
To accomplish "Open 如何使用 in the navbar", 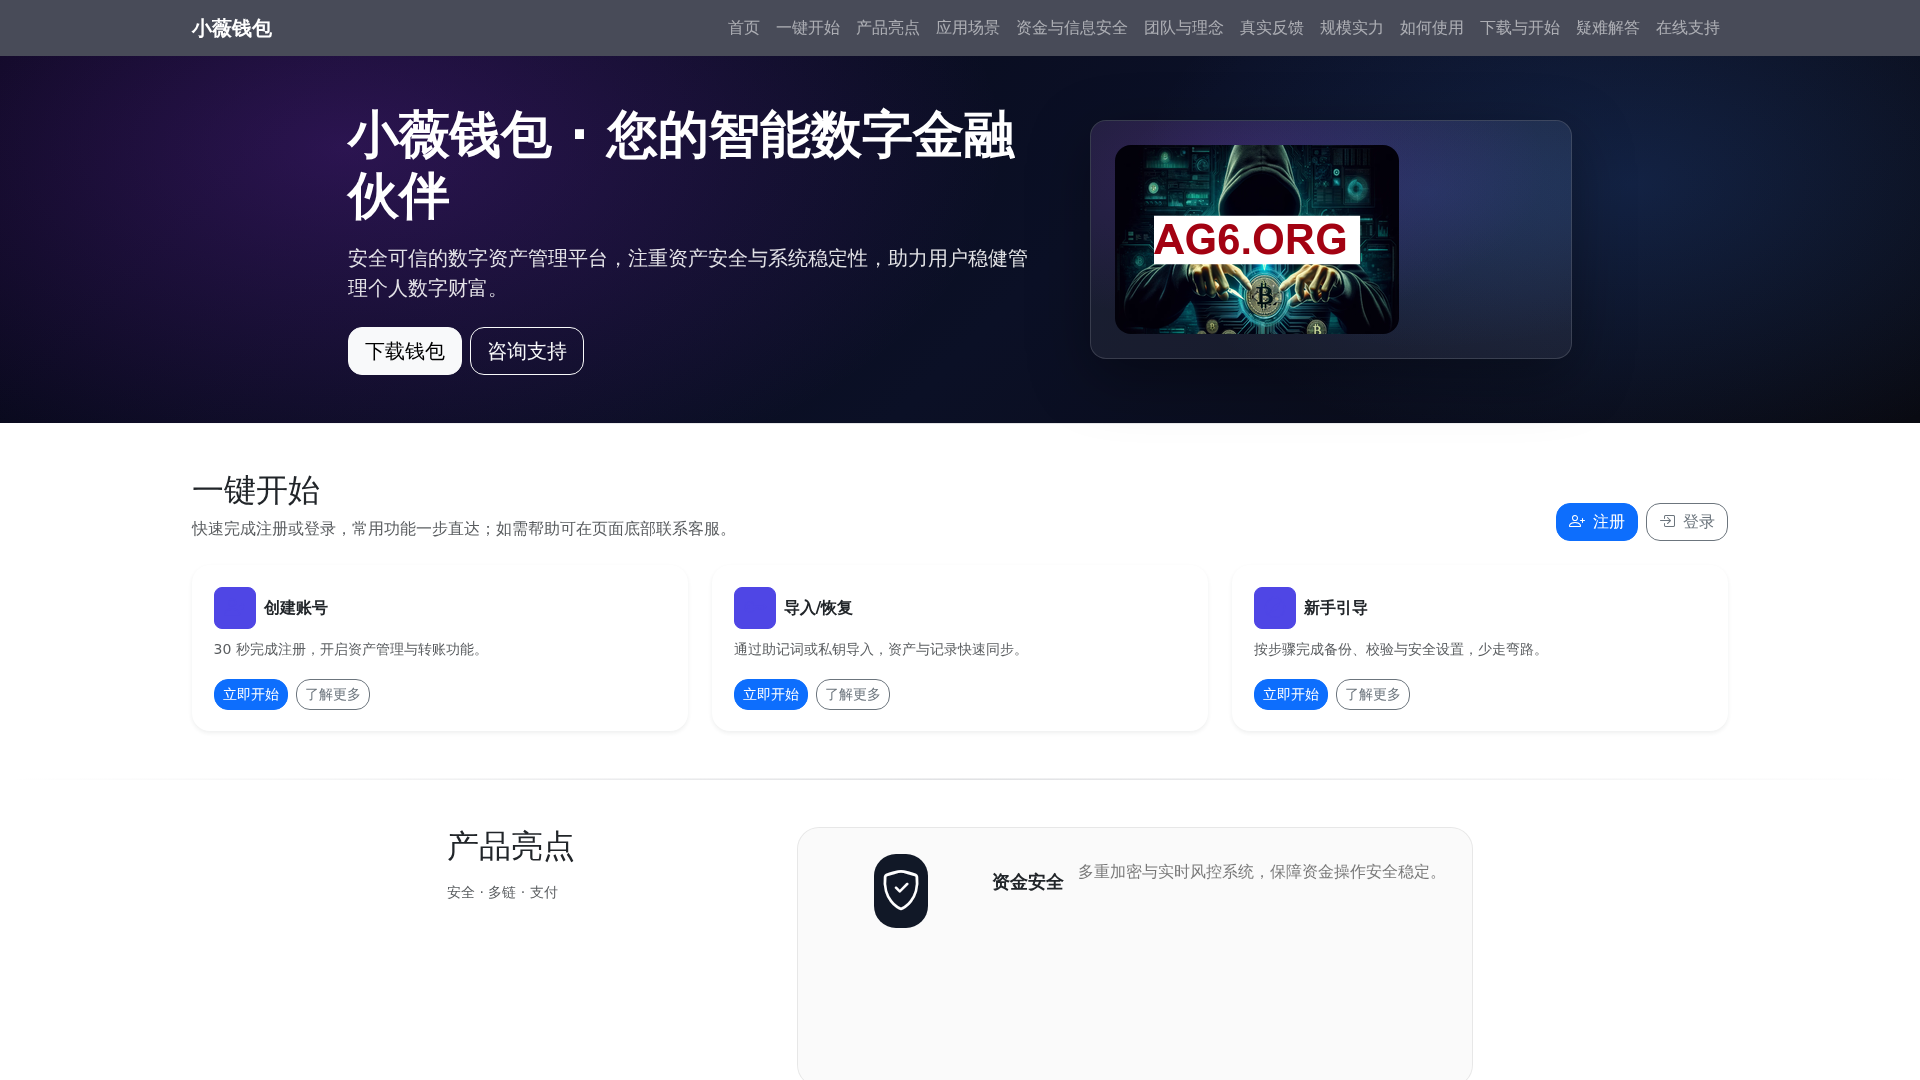I will pyautogui.click(x=1431, y=28).
